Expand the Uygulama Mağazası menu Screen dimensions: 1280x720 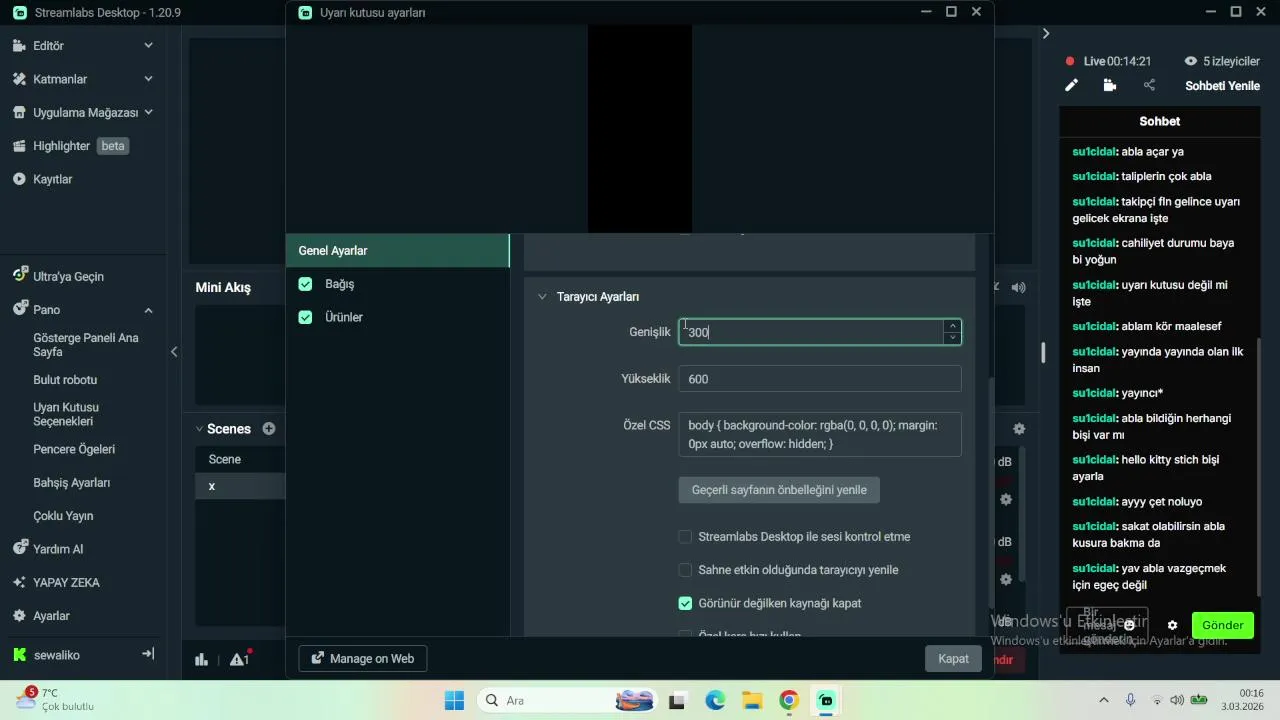click(x=148, y=112)
